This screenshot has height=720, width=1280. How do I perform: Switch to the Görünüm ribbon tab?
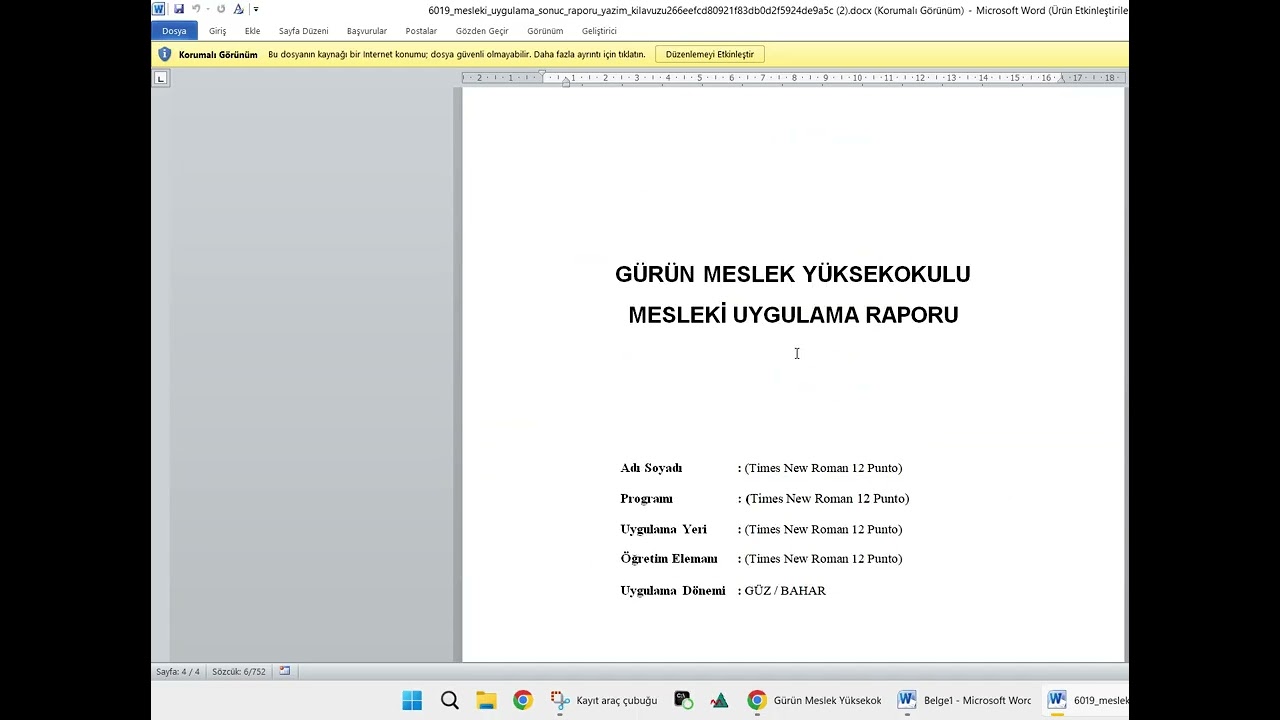coord(545,31)
